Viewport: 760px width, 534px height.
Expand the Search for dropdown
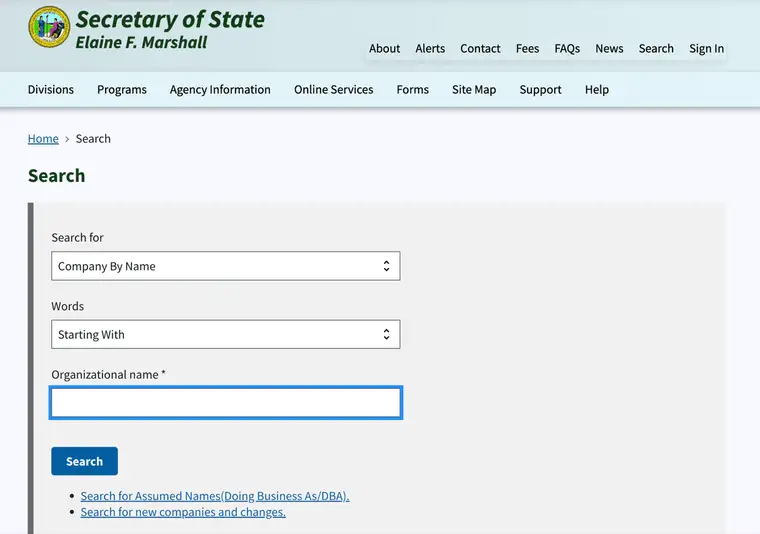click(x=226, y=266)
